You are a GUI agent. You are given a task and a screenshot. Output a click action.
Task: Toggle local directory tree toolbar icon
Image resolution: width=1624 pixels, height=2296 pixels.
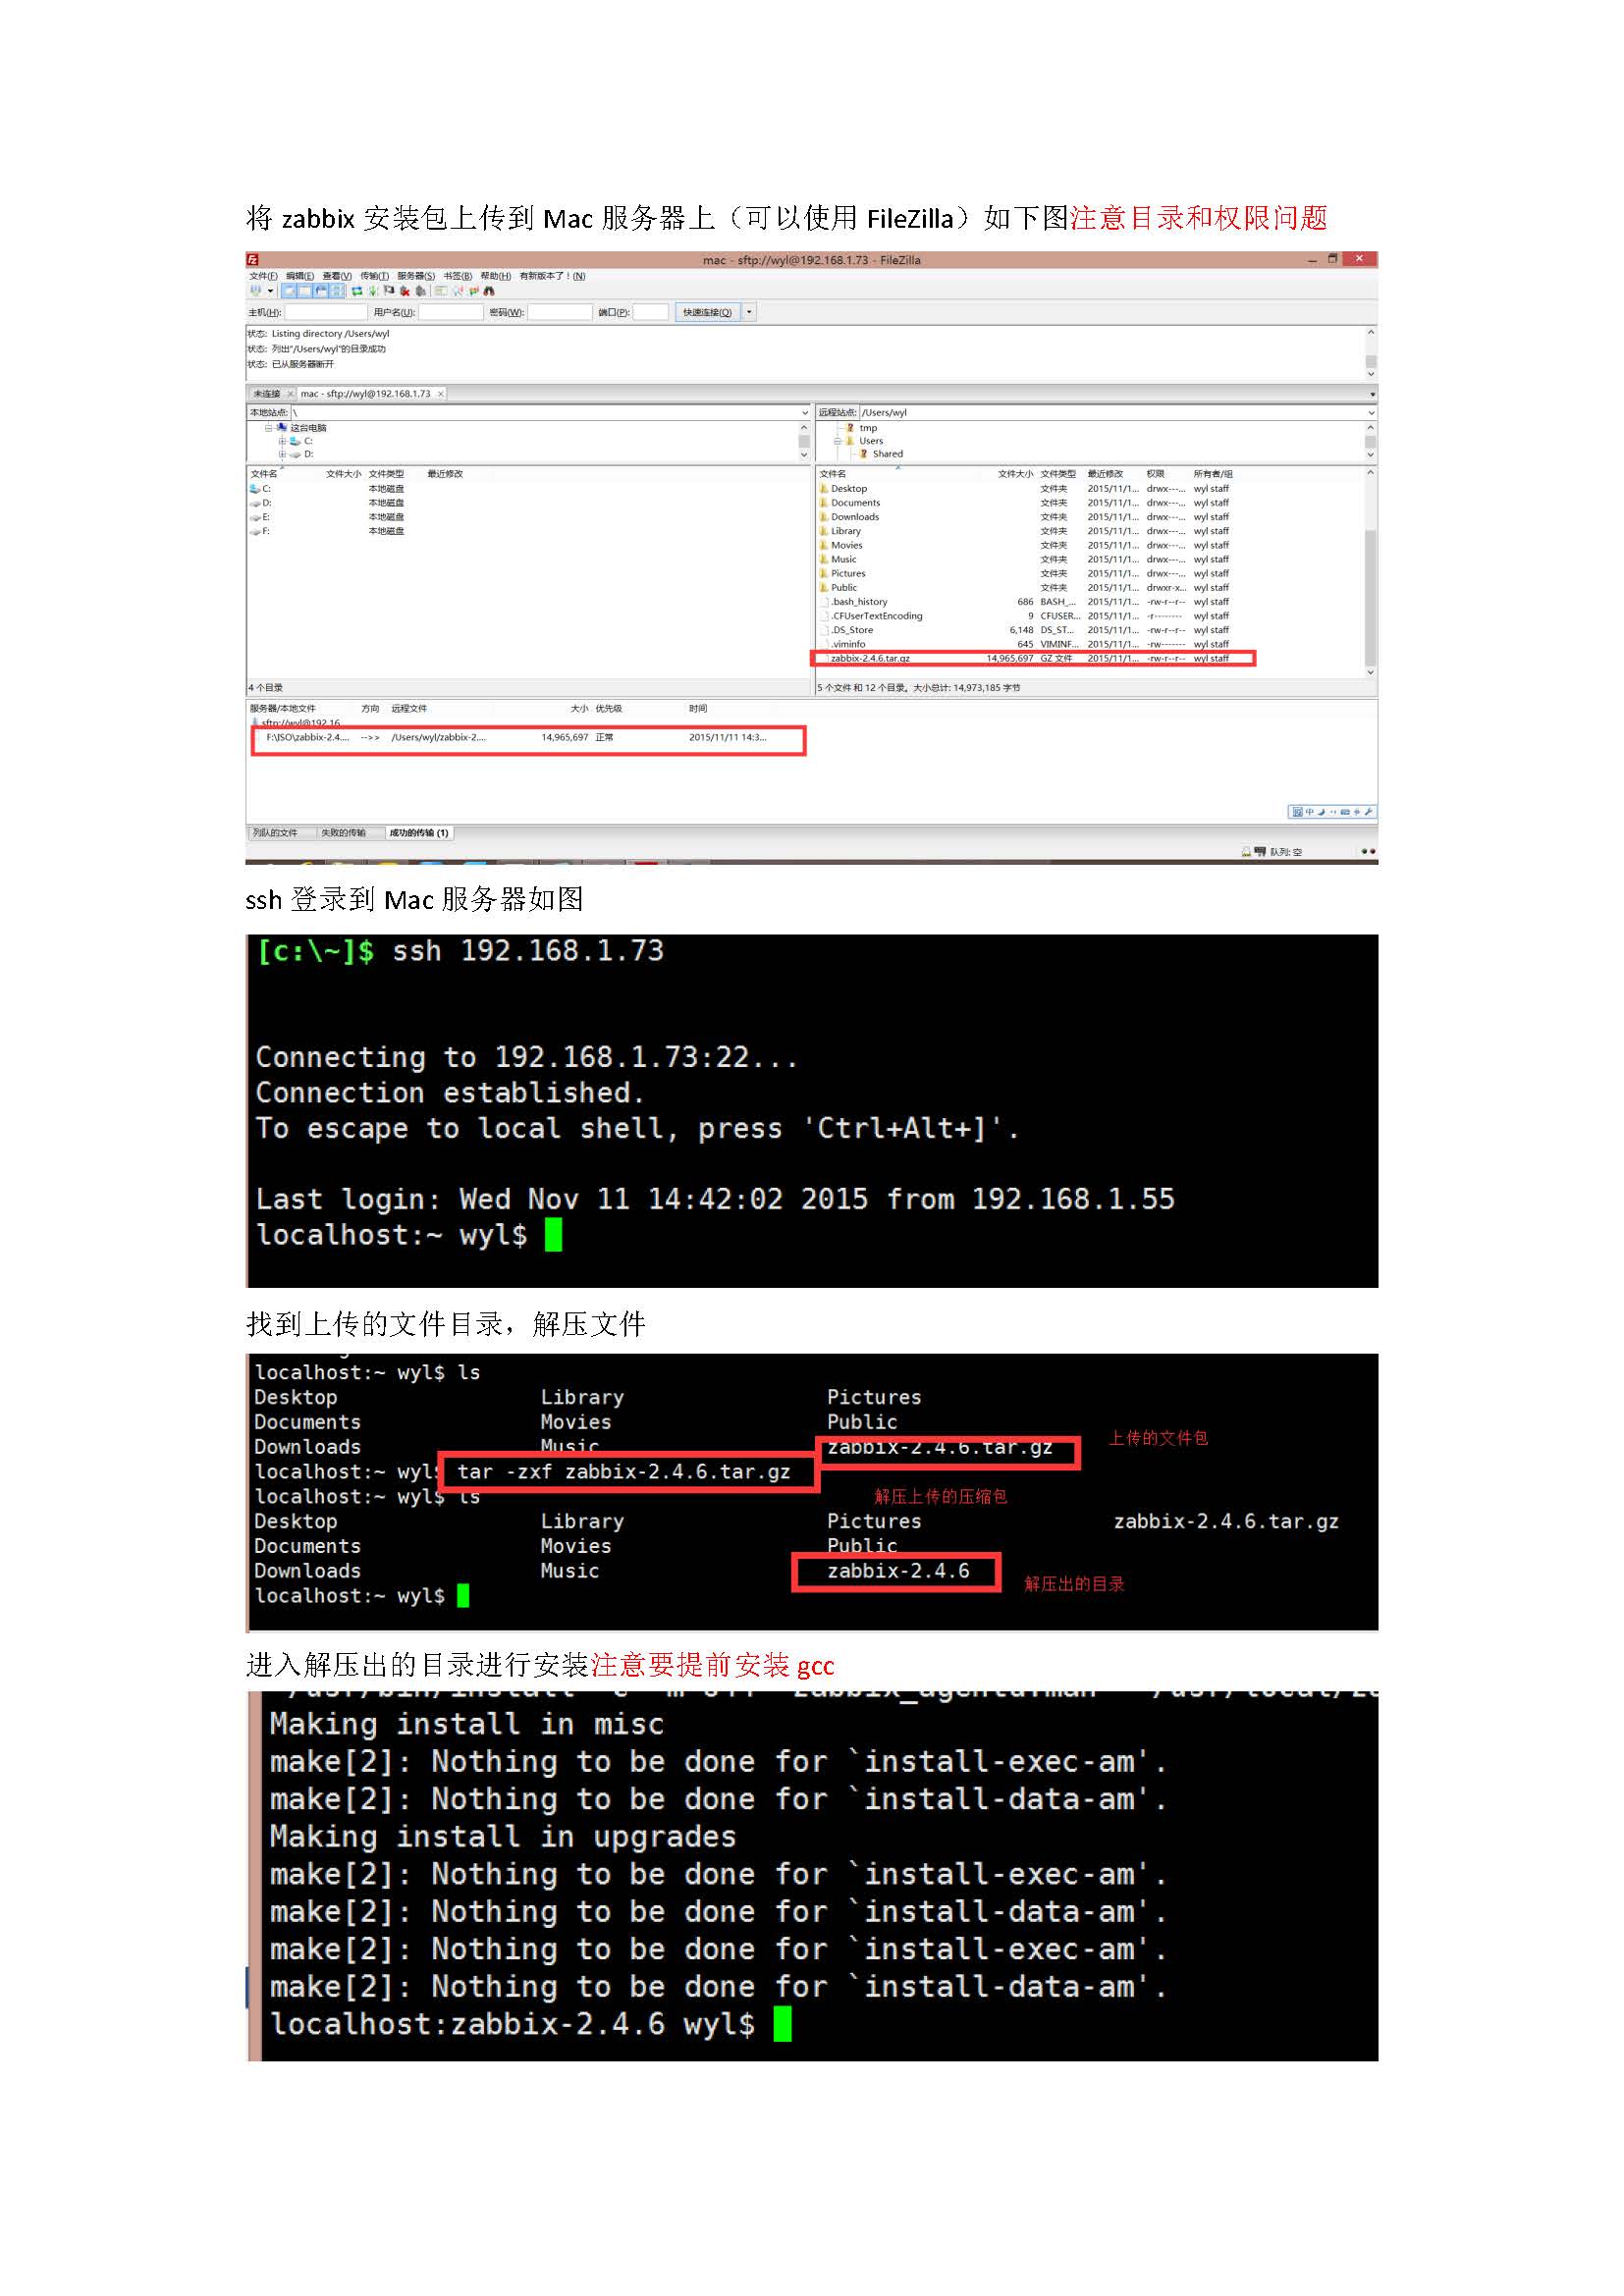point(305,292)
